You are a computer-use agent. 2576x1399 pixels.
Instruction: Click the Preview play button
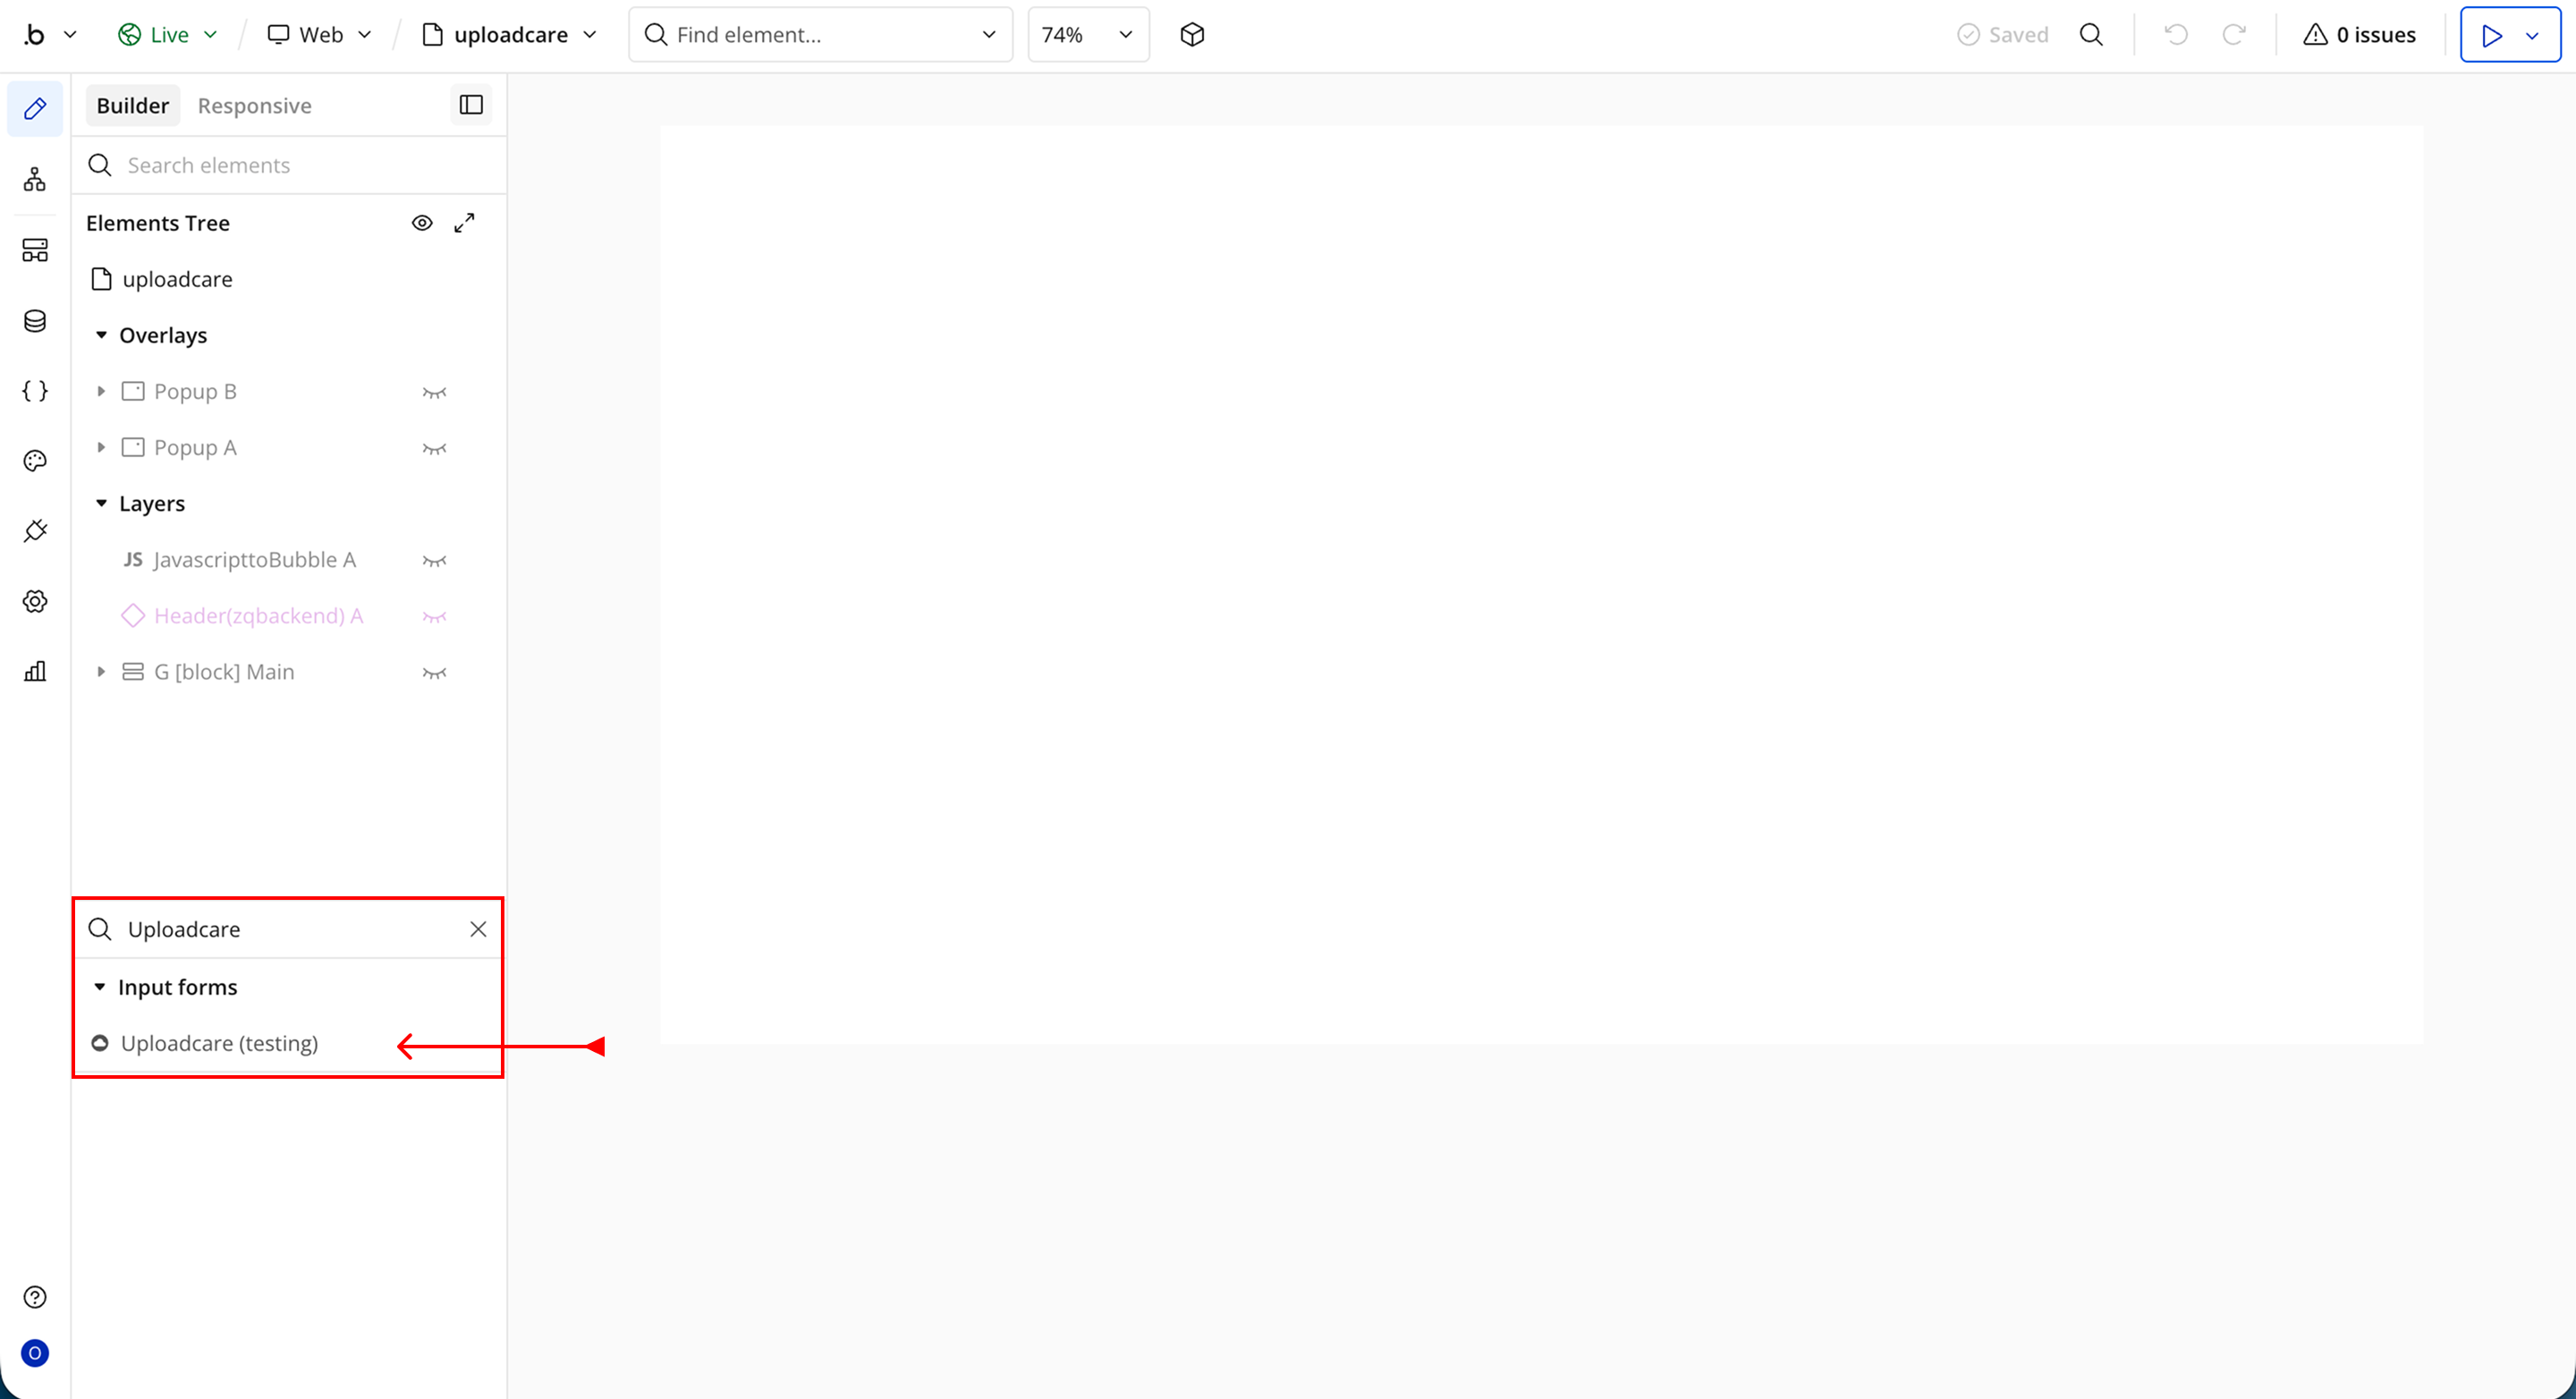(2492, 35)
